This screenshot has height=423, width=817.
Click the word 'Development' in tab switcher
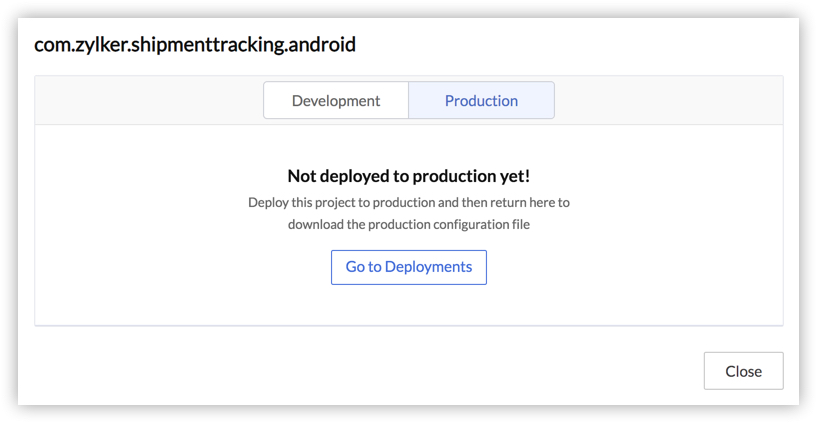pos(336,101)
